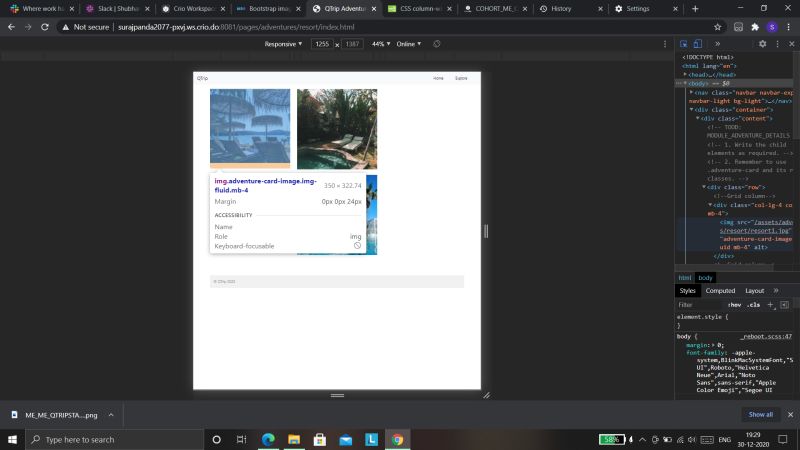Toggle the .cls class editor
The height and width of the screenshot is (450, 800).
pyautogui.click(x=753, y=305)
